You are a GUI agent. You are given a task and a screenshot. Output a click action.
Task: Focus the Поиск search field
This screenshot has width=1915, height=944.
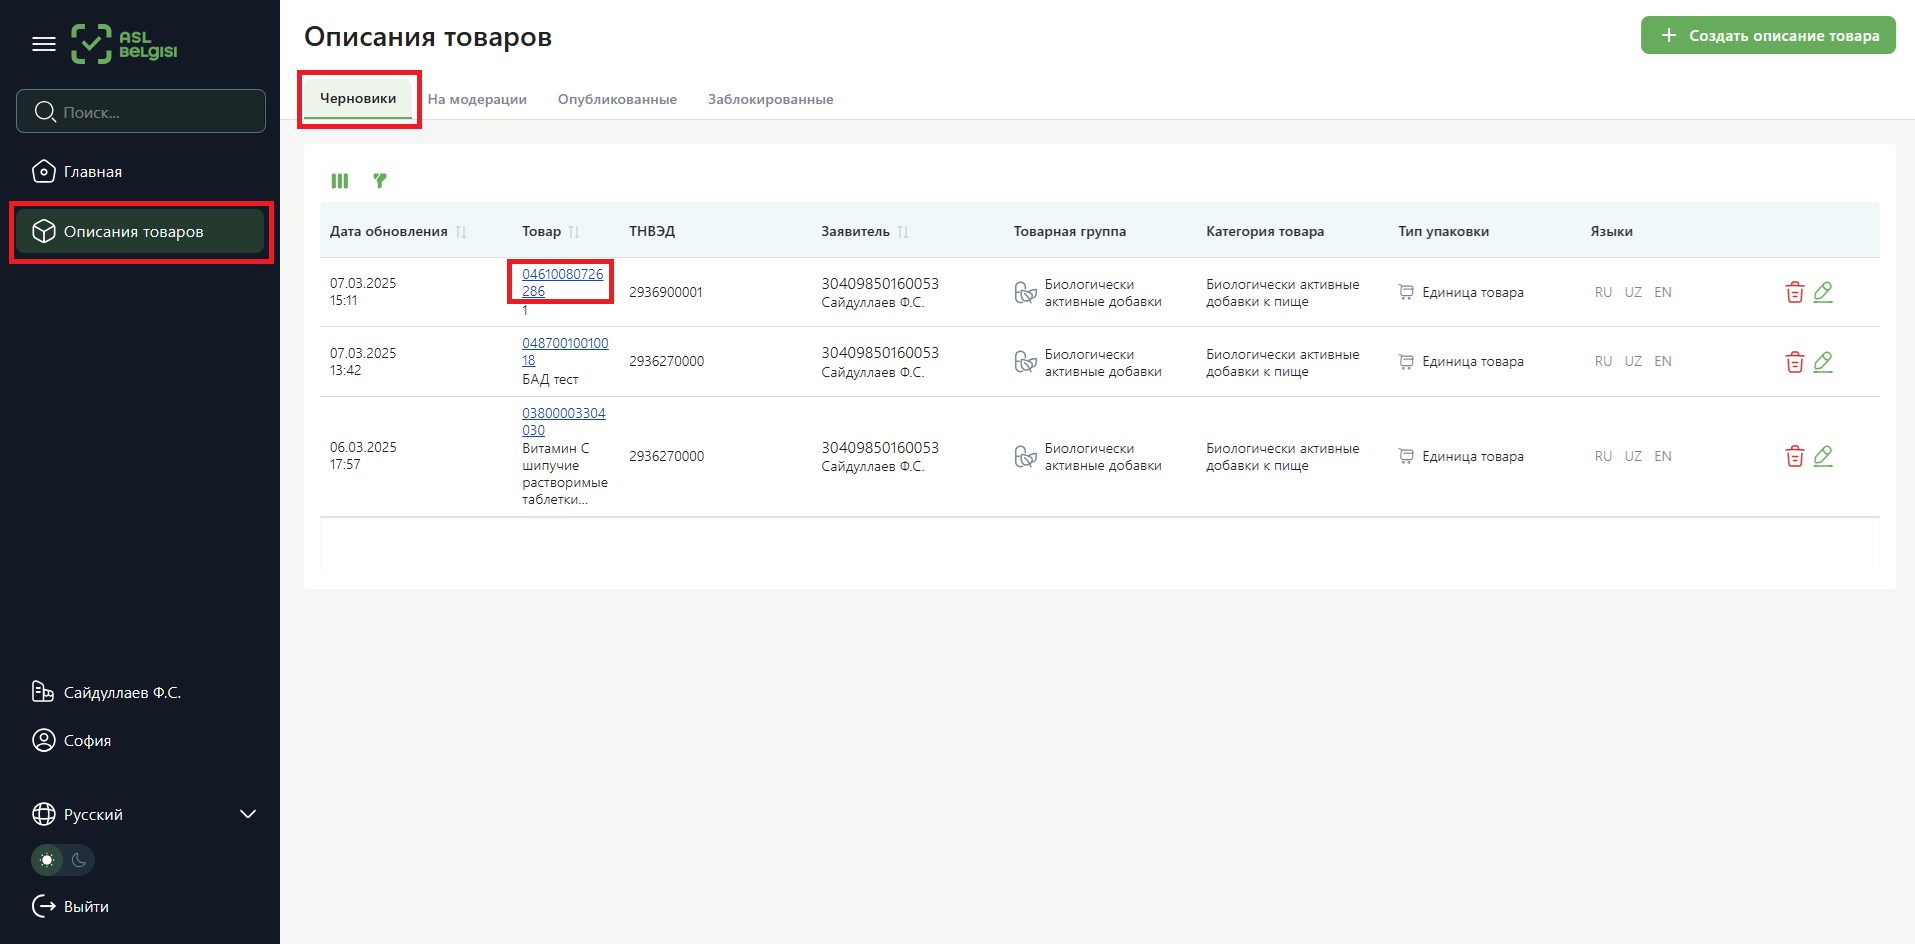141,111
